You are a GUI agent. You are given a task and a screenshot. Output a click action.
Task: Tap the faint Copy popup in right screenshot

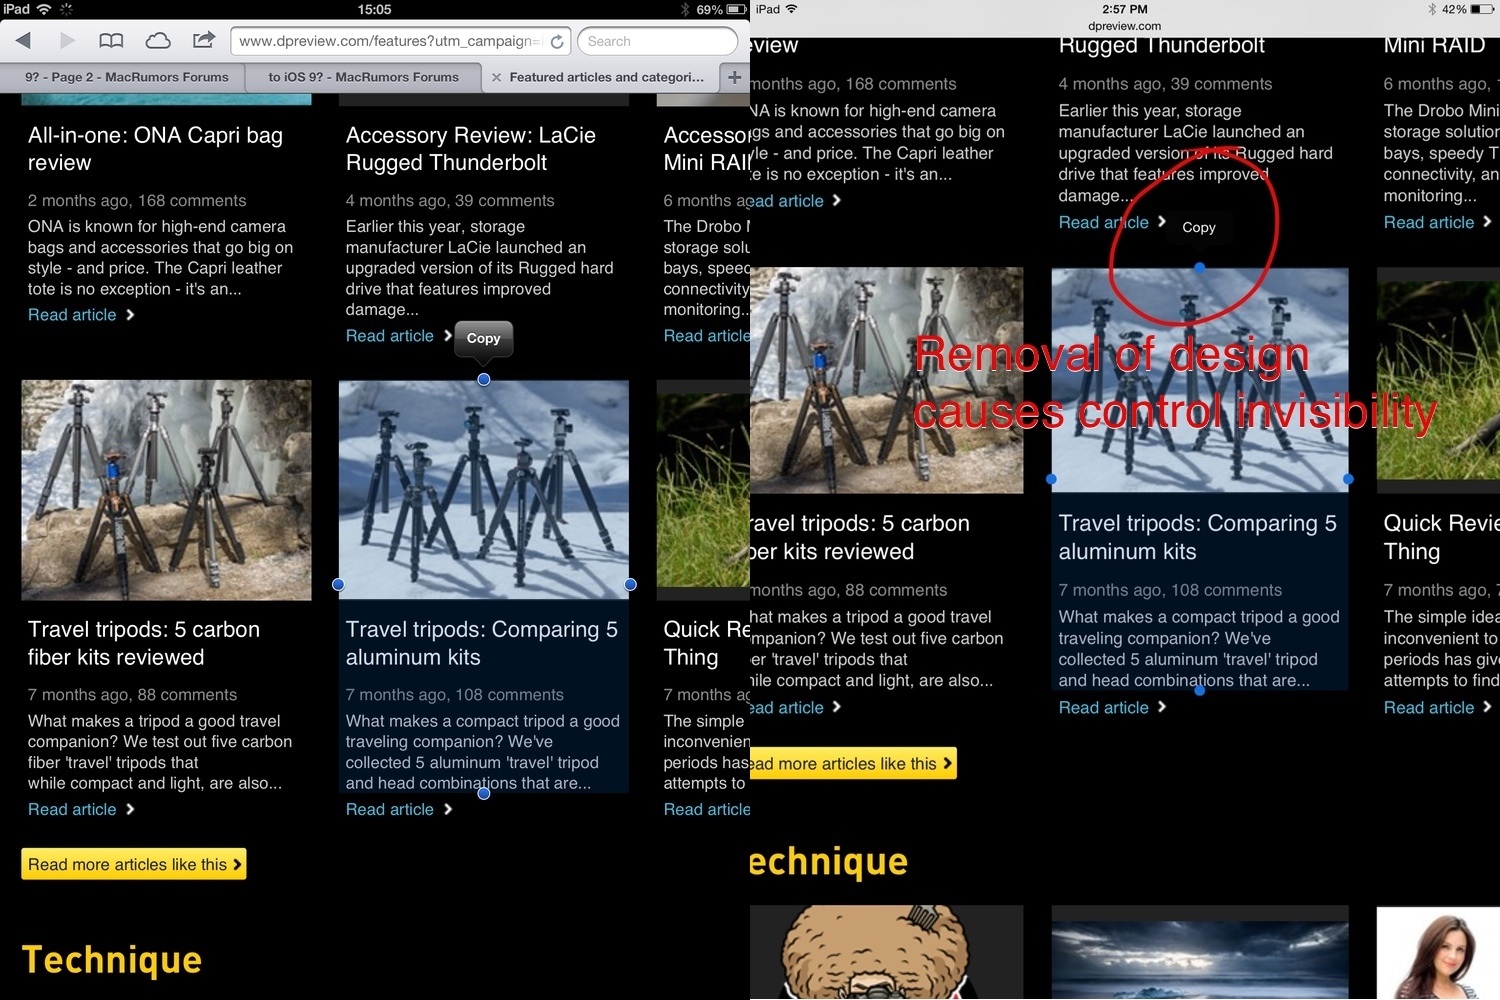1199,227
